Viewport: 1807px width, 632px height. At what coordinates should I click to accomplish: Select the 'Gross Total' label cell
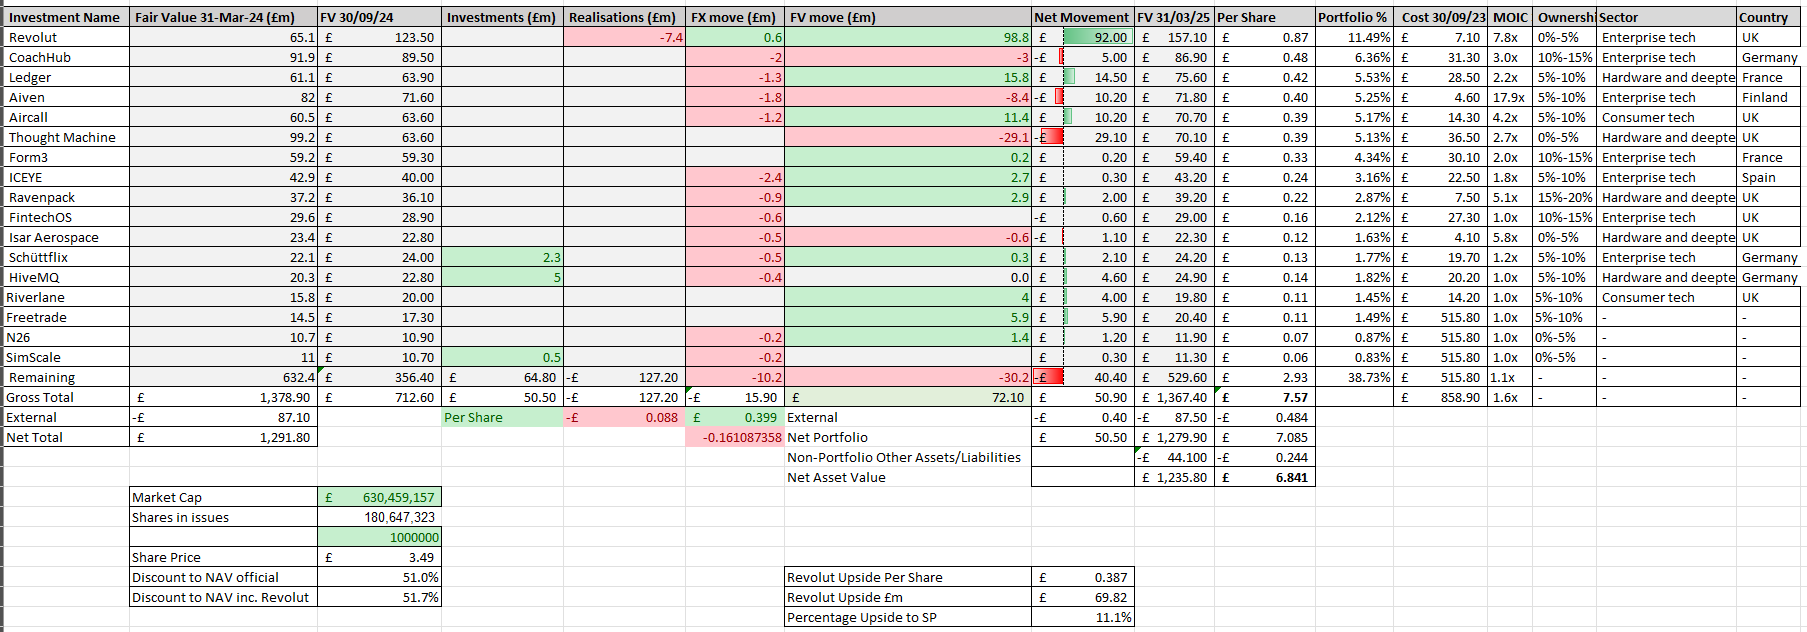(x=66, y=397)
